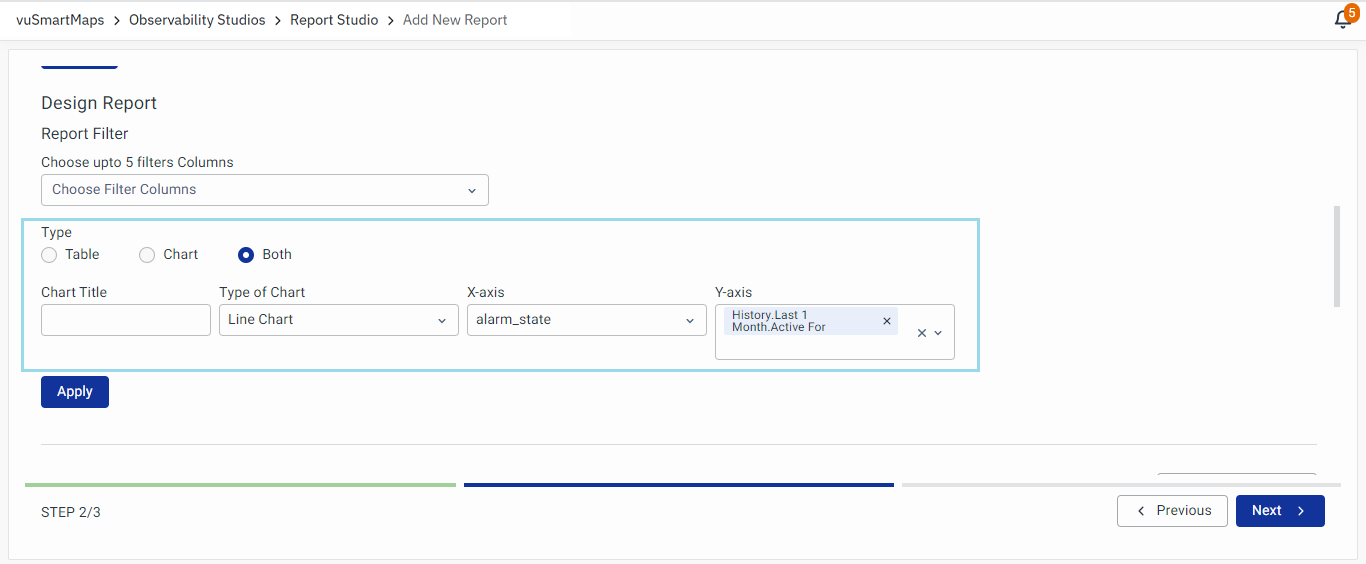Open Report Studio breadcrumb link
1366x564 pixels.
pos(334,20)
